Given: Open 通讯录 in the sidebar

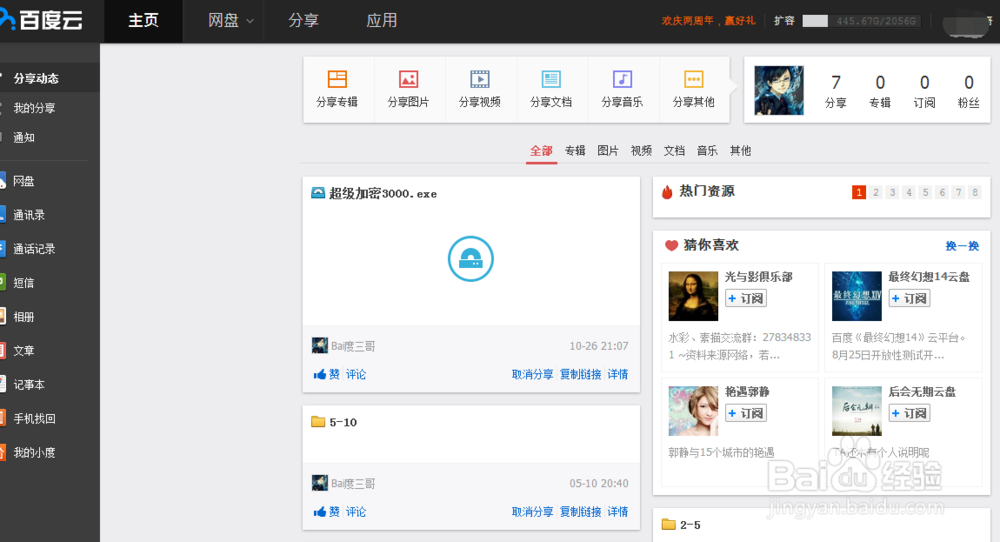Looking at the screenshot, I should 29,215.
